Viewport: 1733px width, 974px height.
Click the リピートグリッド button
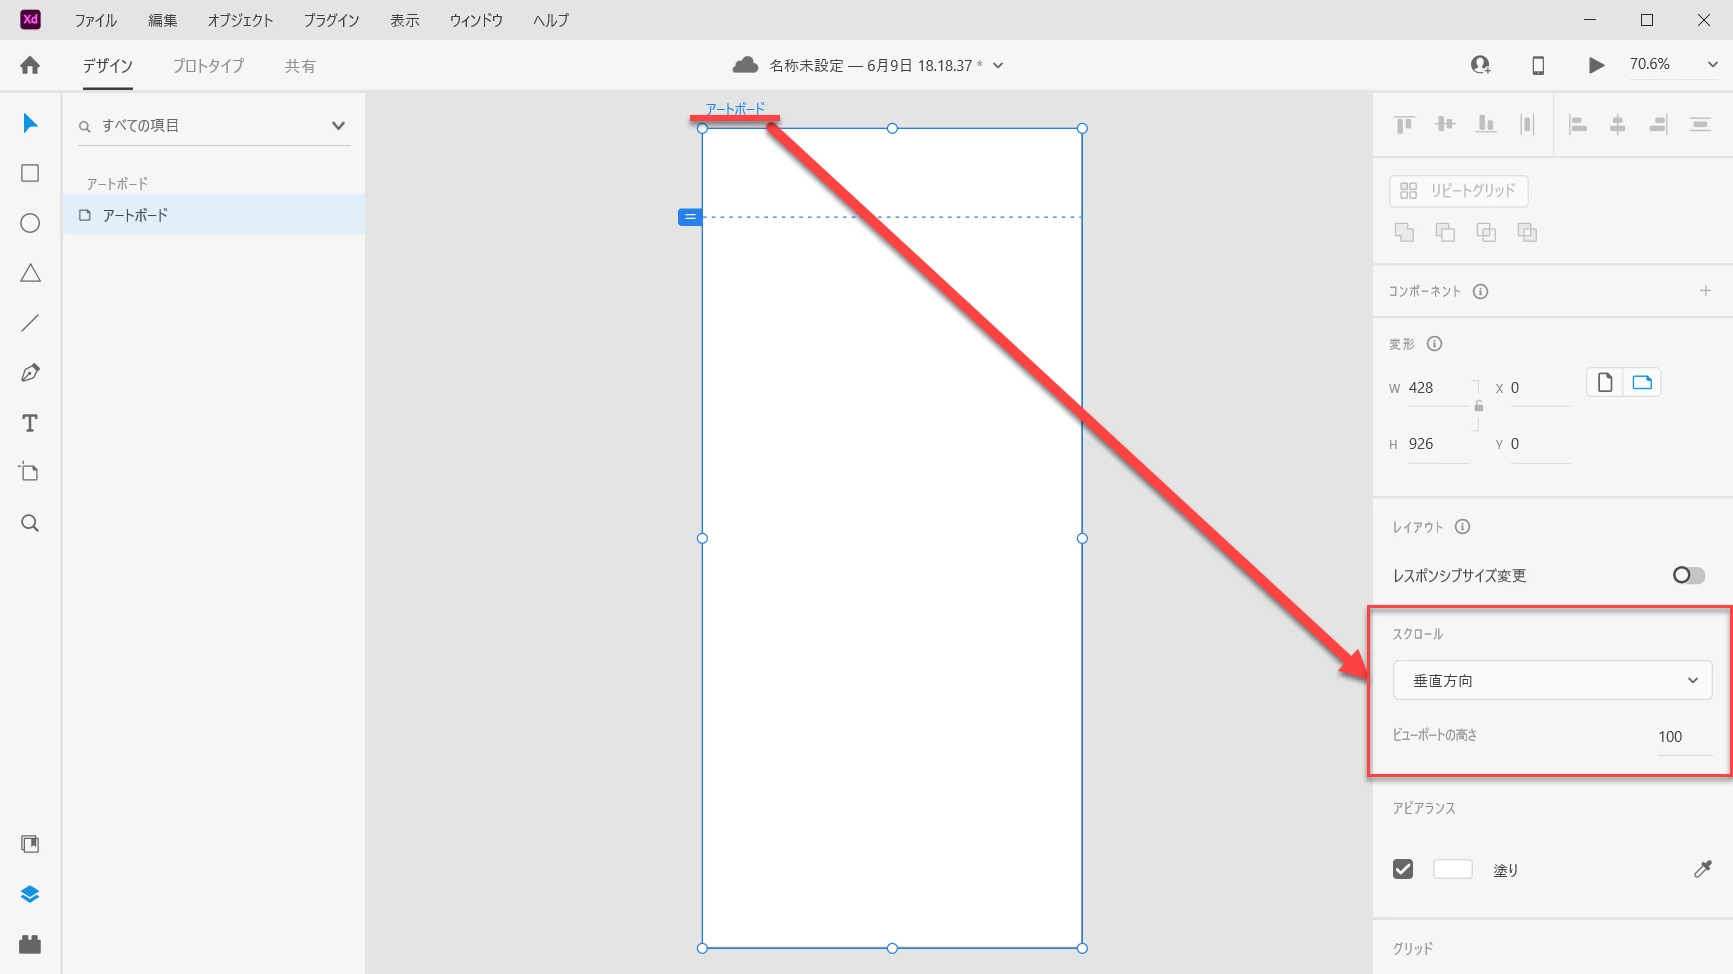coord(1458,190)
